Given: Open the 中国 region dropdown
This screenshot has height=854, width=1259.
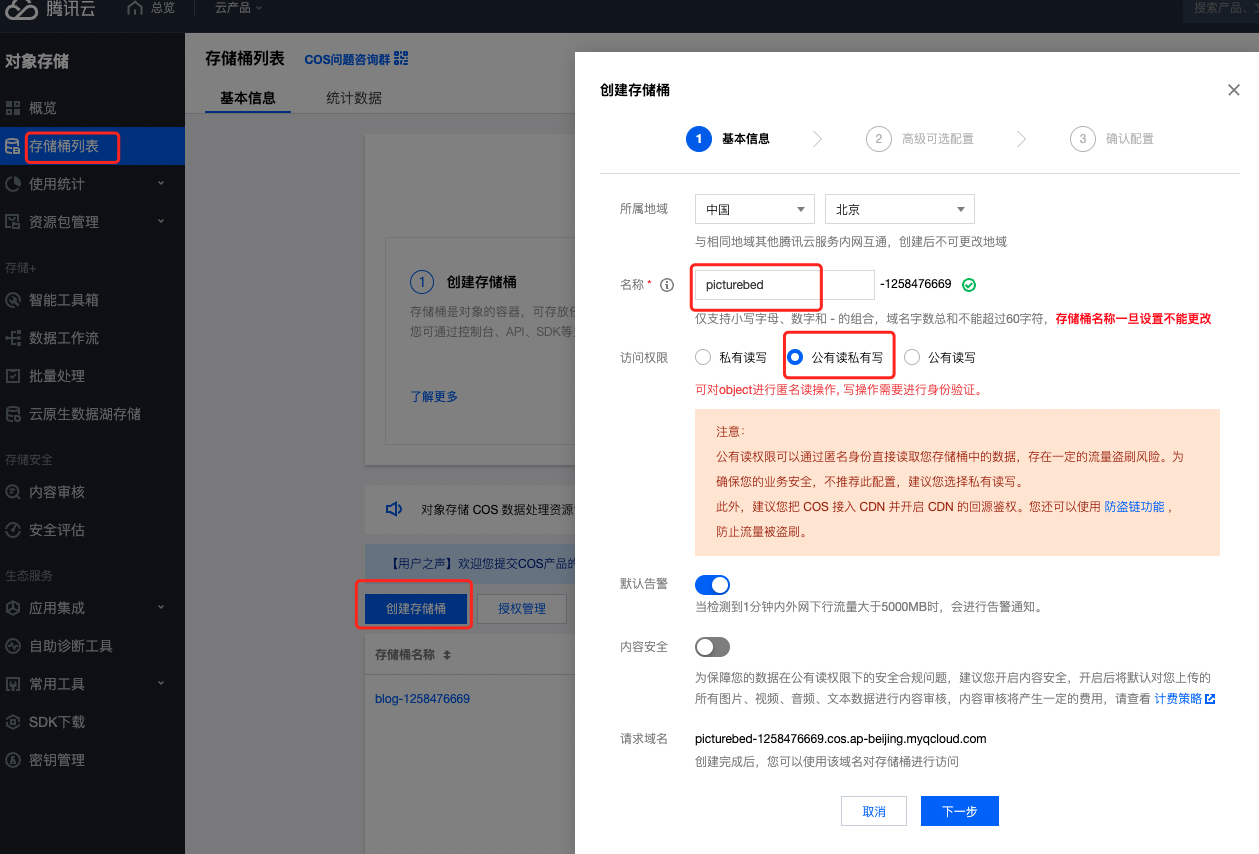Looking at the screenshot, I should [755, 209].
